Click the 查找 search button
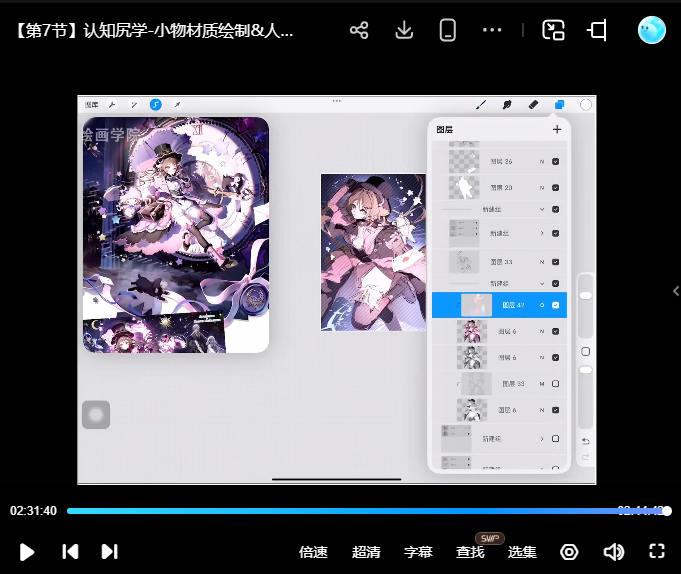The image size is (681, 574). click(470, 552)
